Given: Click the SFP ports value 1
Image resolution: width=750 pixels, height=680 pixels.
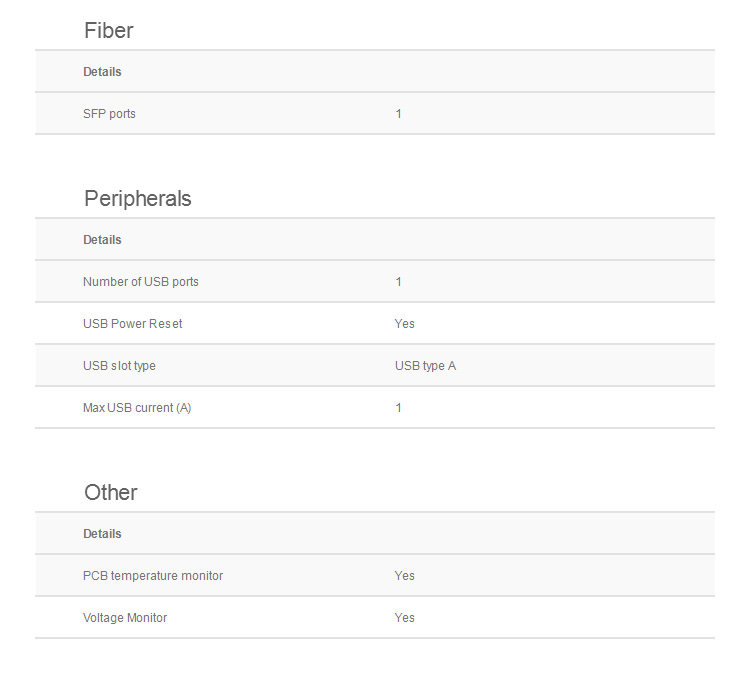Looking at the screenshot, I should [398, 114].
